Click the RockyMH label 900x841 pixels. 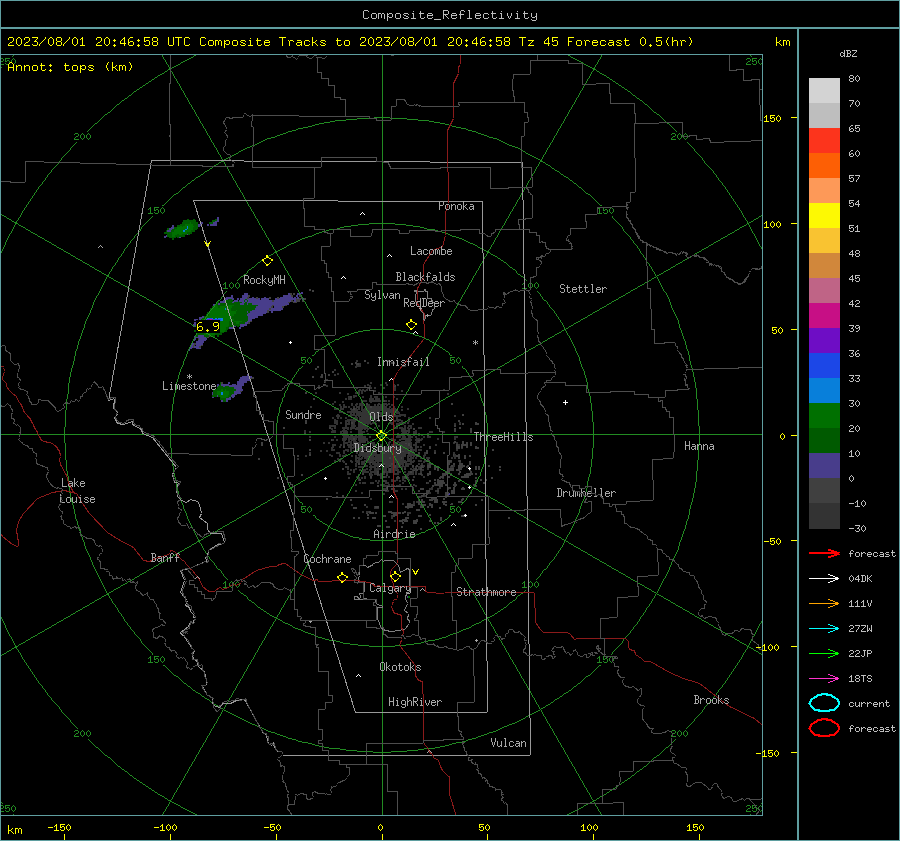pyautogui.click(x=264, y=280)
